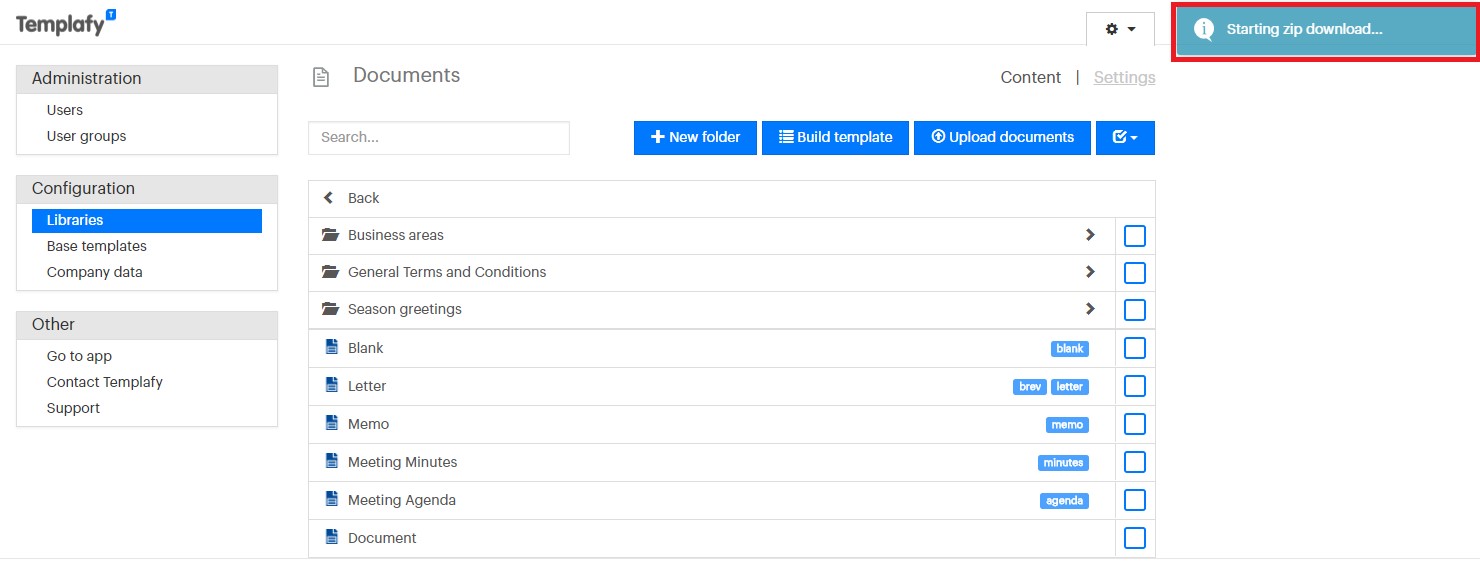This screenshot has height=581, width=1480.
Task: Open Base templates in Configuration
Action: point(97,246)
